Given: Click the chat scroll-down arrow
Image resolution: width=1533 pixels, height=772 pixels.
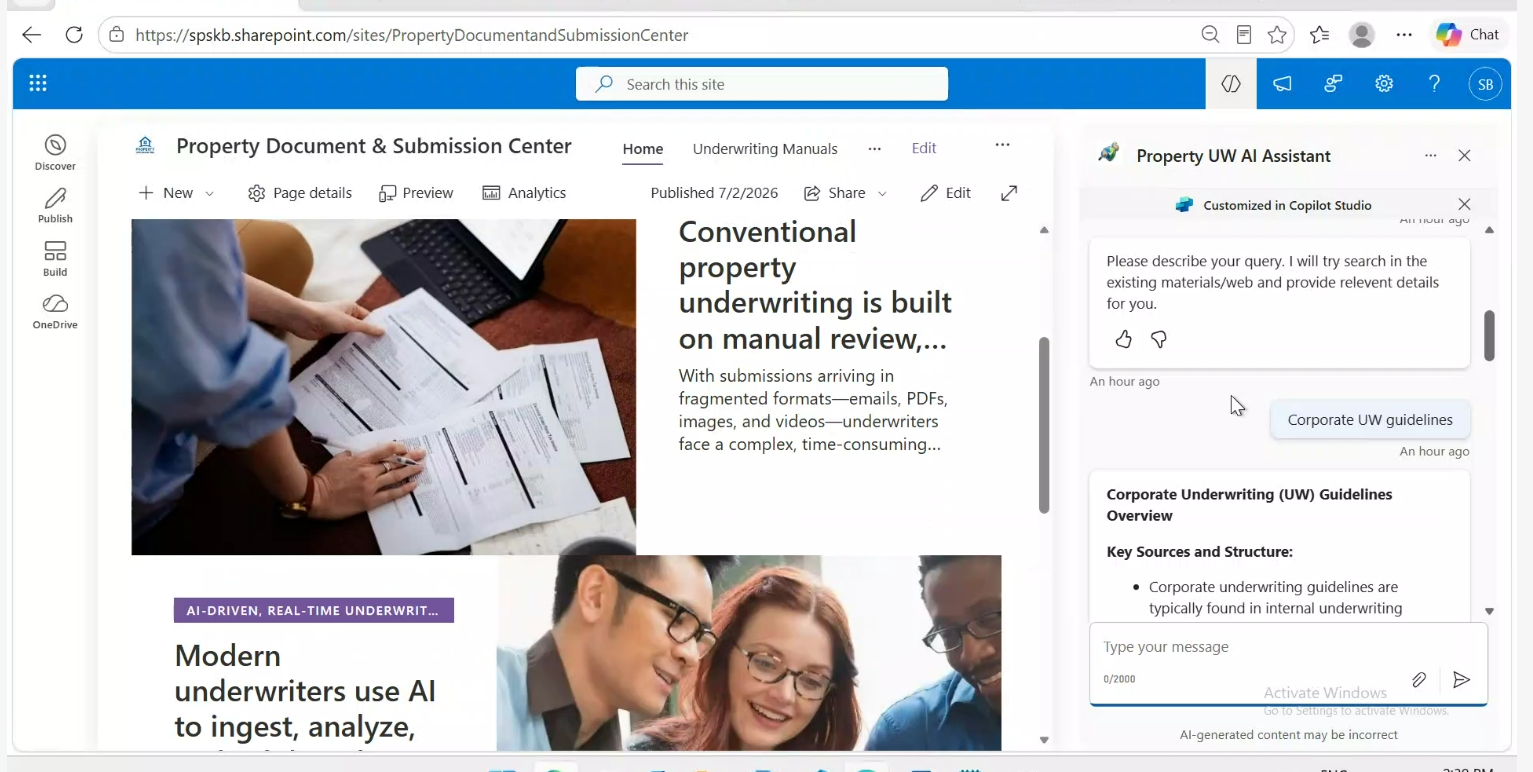Looking at the screenshot, I should pos(1489,611).
